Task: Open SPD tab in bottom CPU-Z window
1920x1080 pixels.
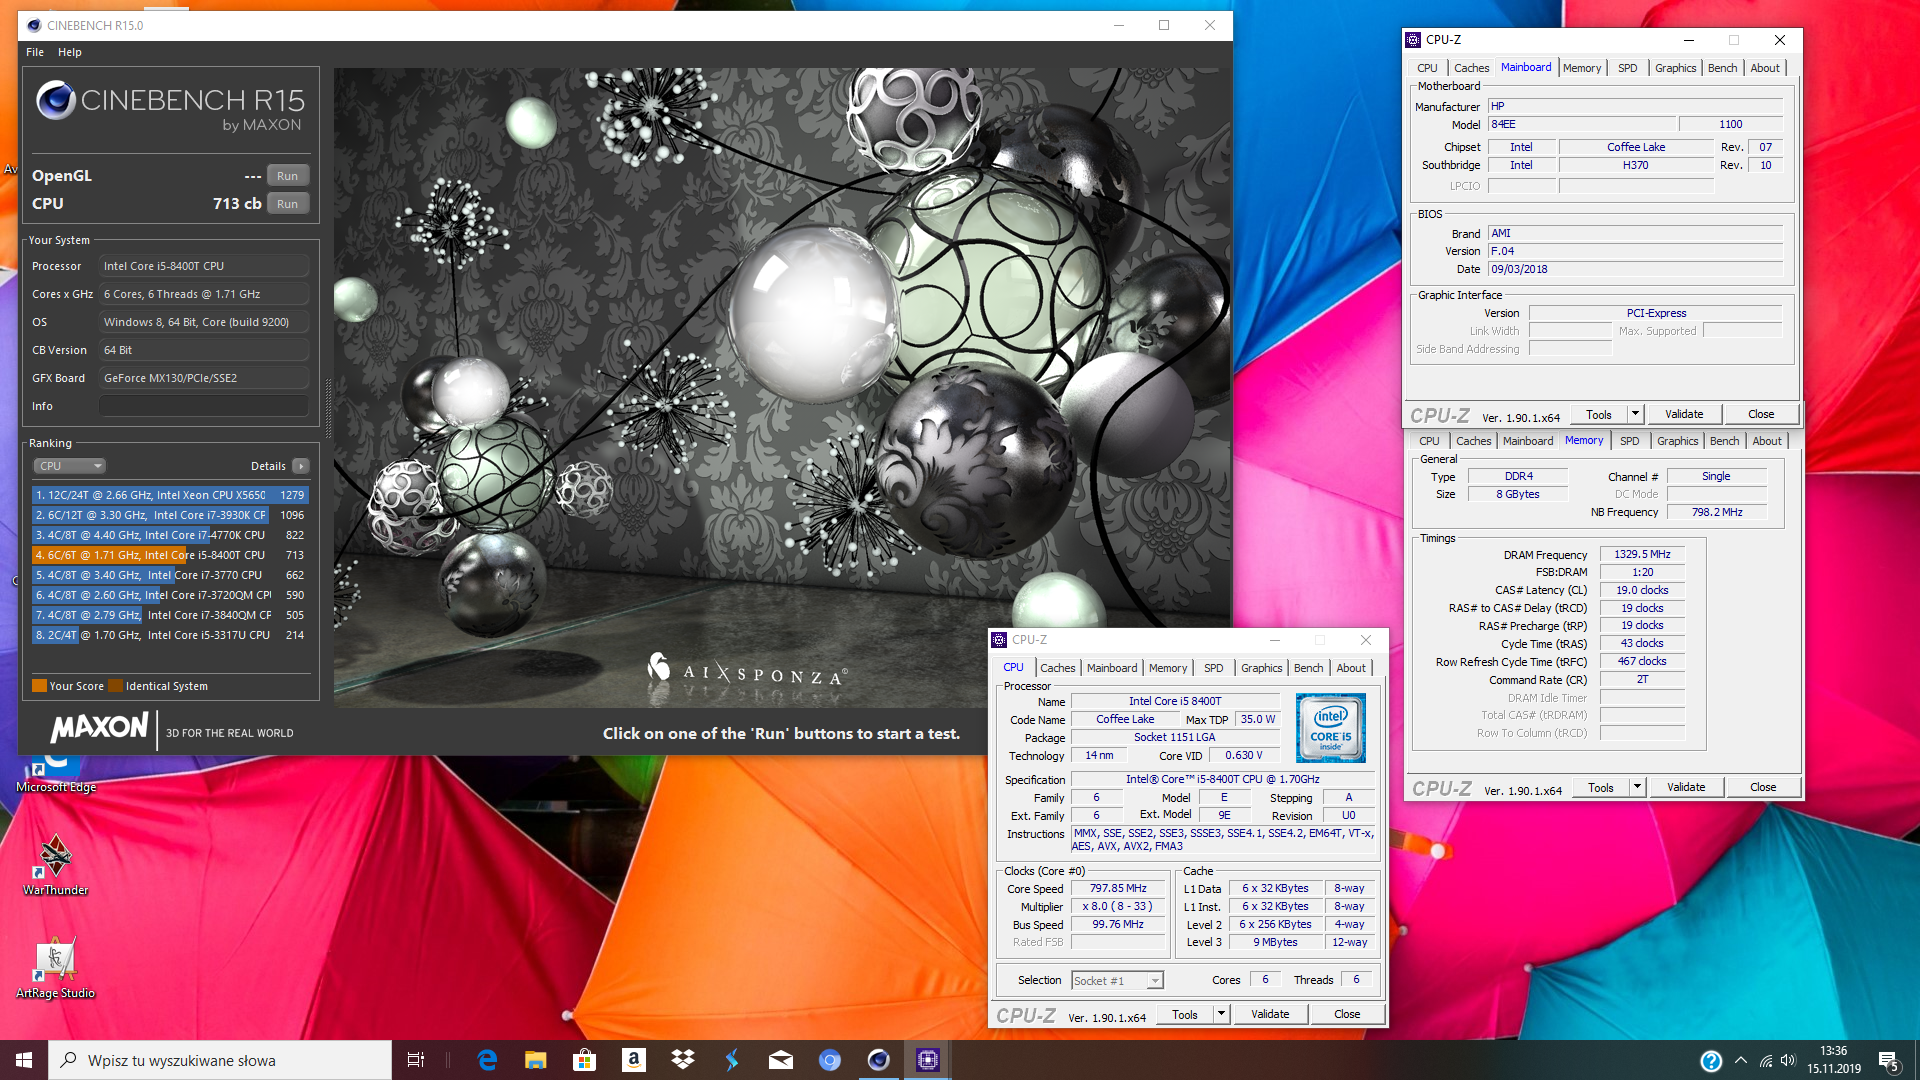Action: [x=1214, y=668]
